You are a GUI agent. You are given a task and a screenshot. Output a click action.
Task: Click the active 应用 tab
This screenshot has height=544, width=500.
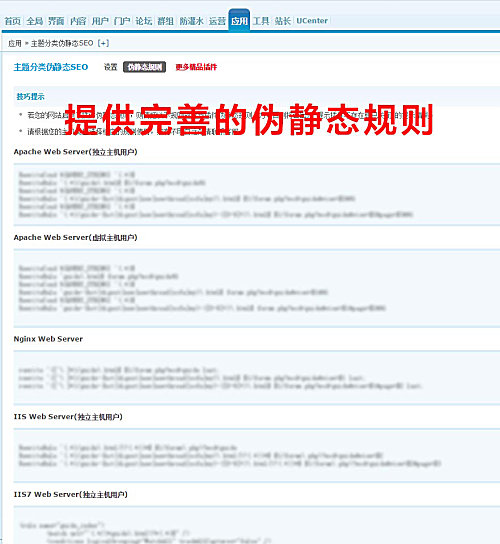point(239,21)
